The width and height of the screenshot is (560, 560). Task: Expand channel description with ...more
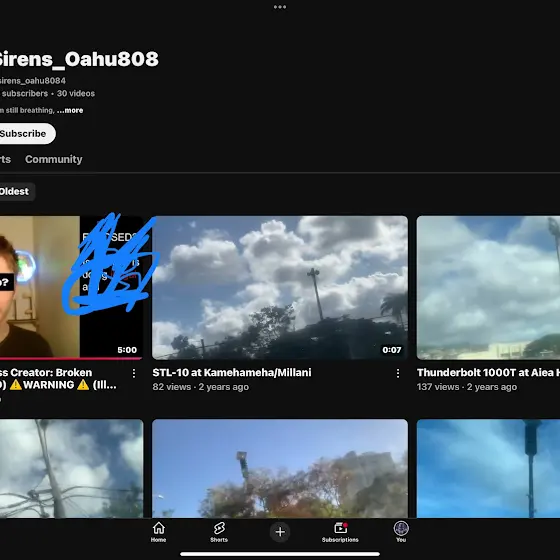[x=70, y=110]
